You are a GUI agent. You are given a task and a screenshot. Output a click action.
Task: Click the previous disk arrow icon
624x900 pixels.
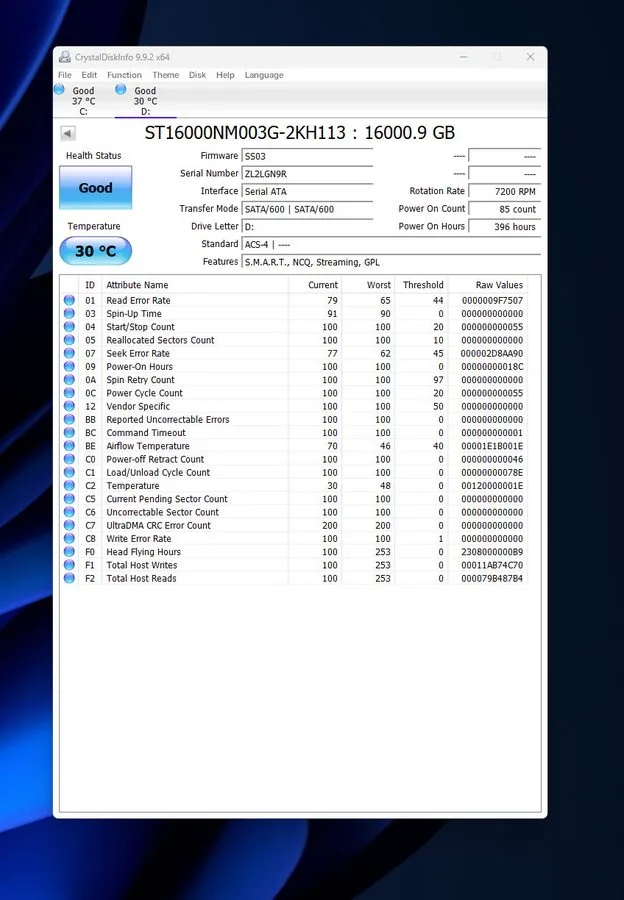68,134
